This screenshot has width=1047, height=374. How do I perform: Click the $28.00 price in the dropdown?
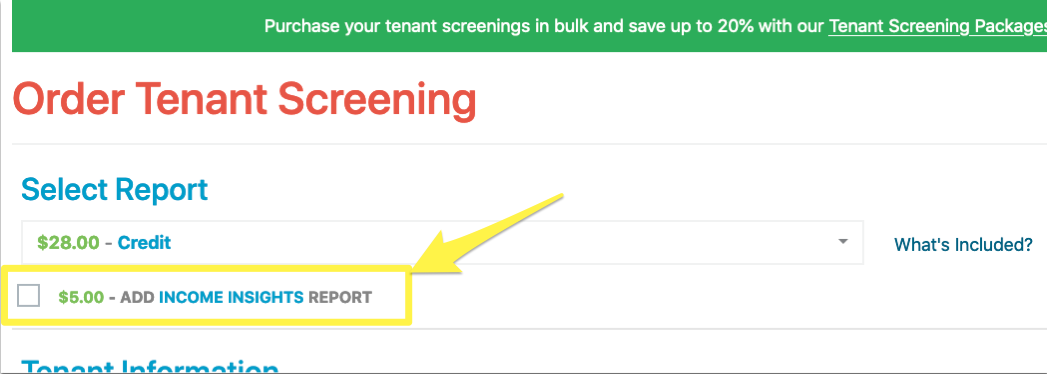68,242
